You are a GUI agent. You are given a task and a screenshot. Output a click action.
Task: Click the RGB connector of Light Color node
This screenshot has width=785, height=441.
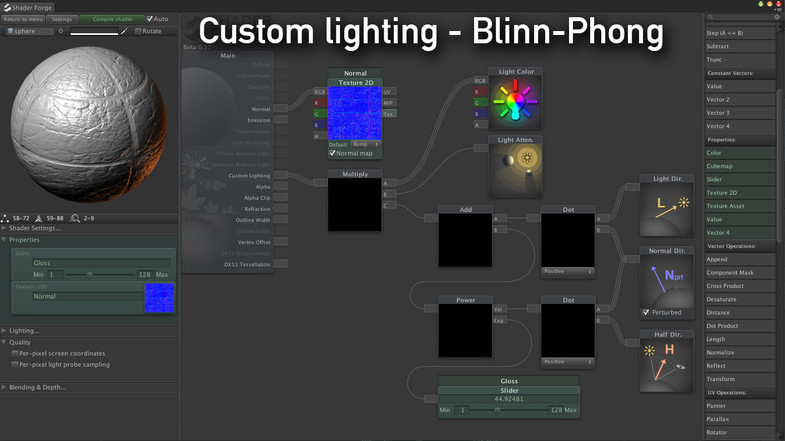point(481,81)
